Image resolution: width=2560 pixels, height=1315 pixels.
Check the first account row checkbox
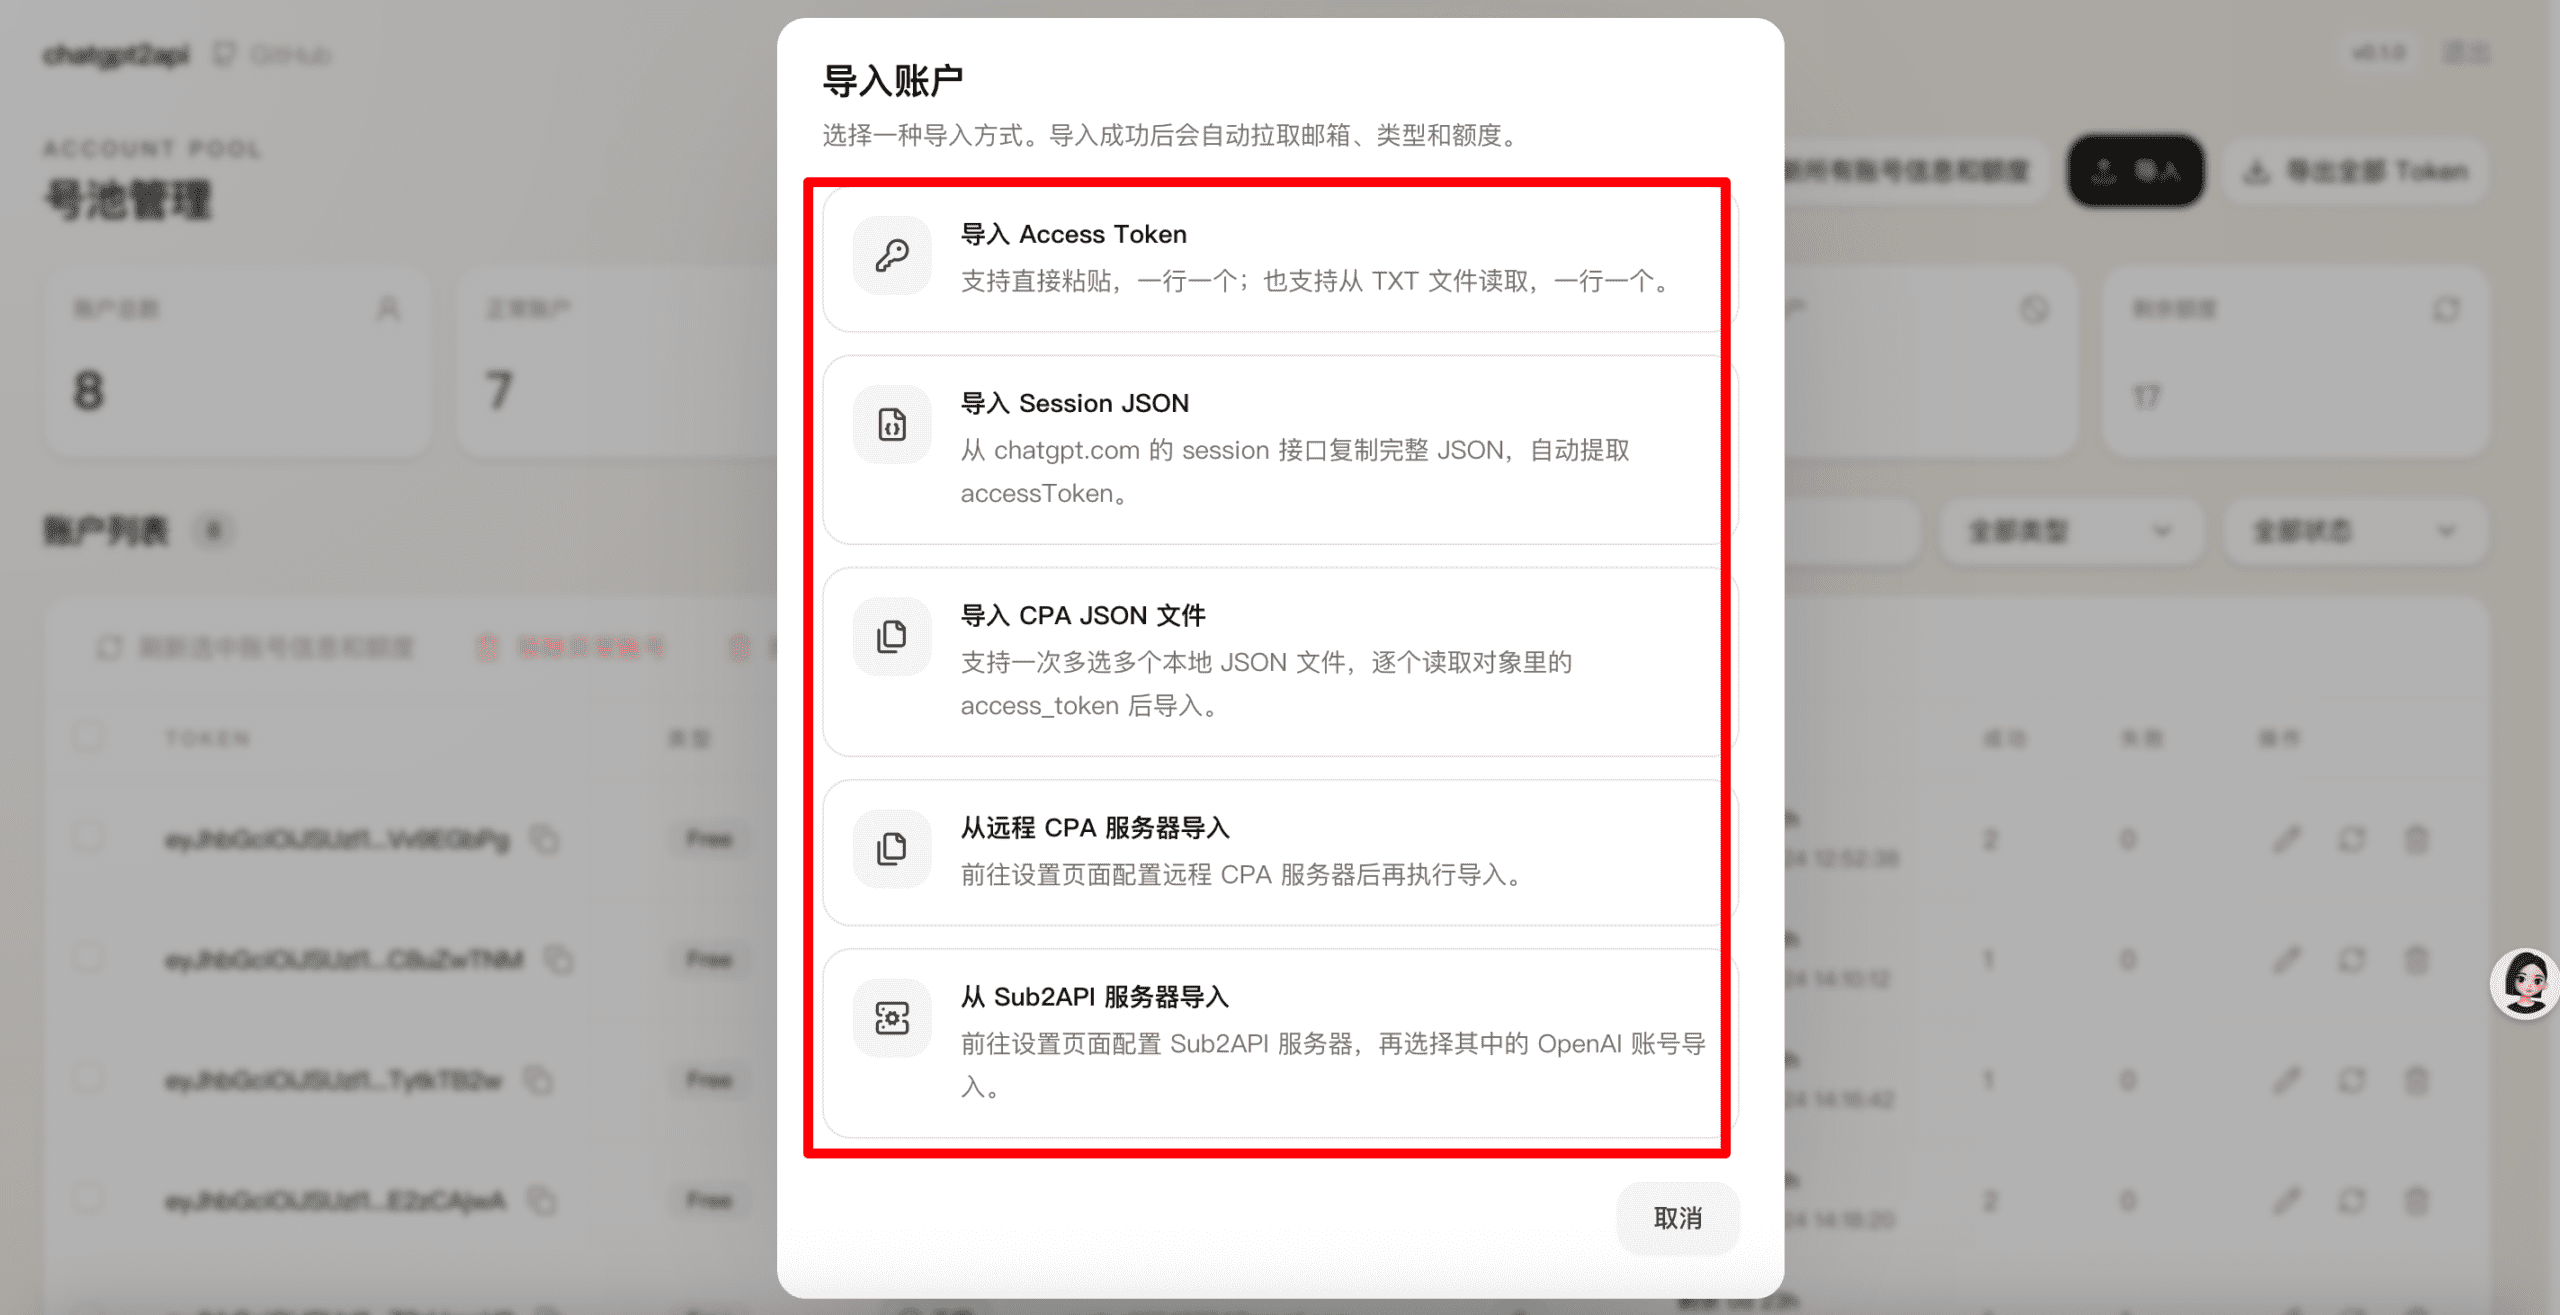(x=88, y=837)
